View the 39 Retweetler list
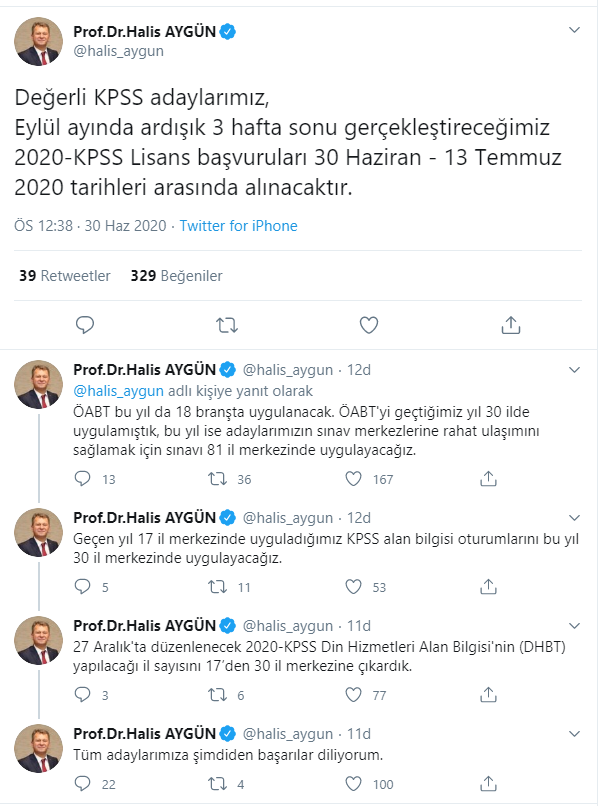Viewport: 602px width, 806px height. pyautogui.click(x=65, y=276)
